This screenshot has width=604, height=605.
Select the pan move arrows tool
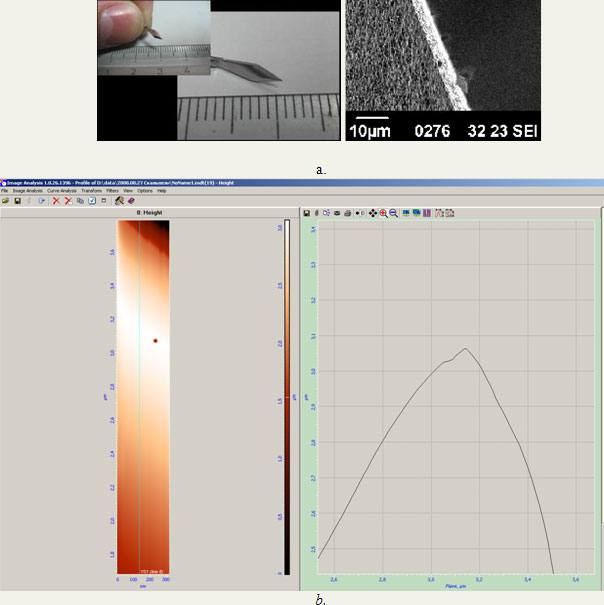[373, 213]
